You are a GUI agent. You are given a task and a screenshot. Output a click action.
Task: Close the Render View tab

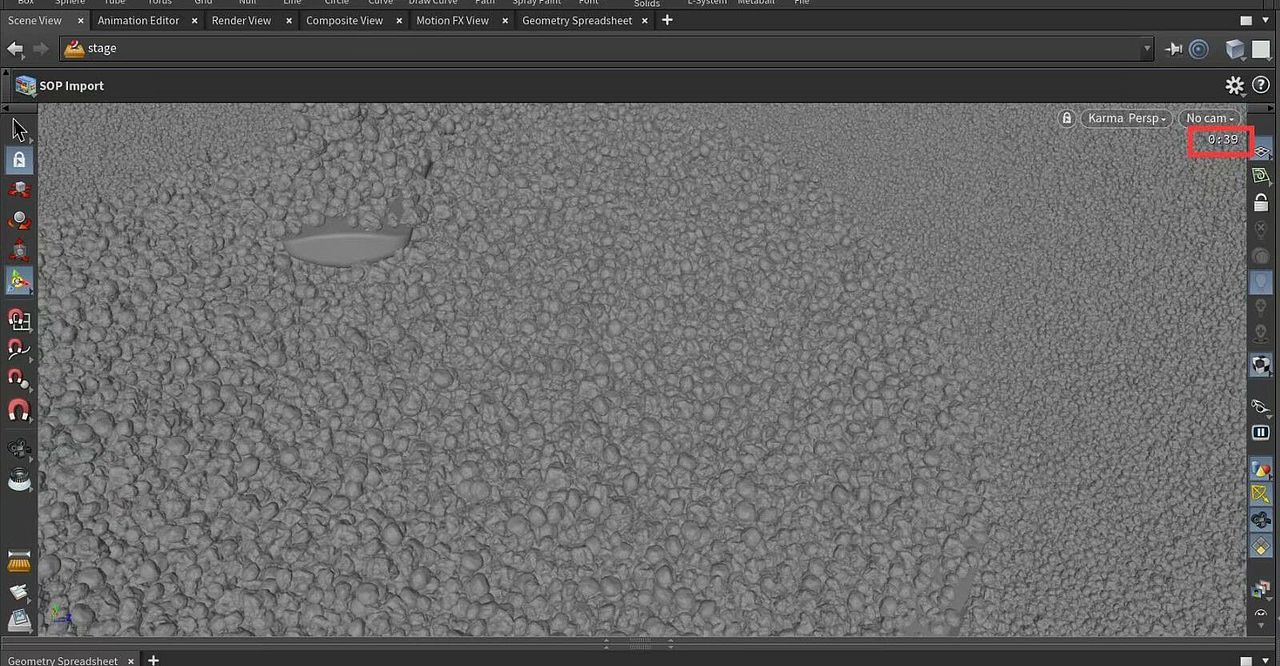(x=288, y=20)
